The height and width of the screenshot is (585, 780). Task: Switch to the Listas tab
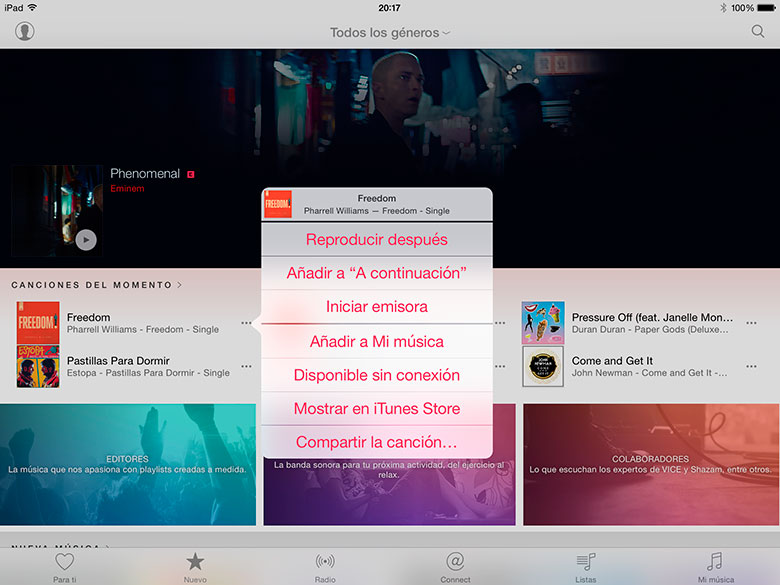[585, 568]
